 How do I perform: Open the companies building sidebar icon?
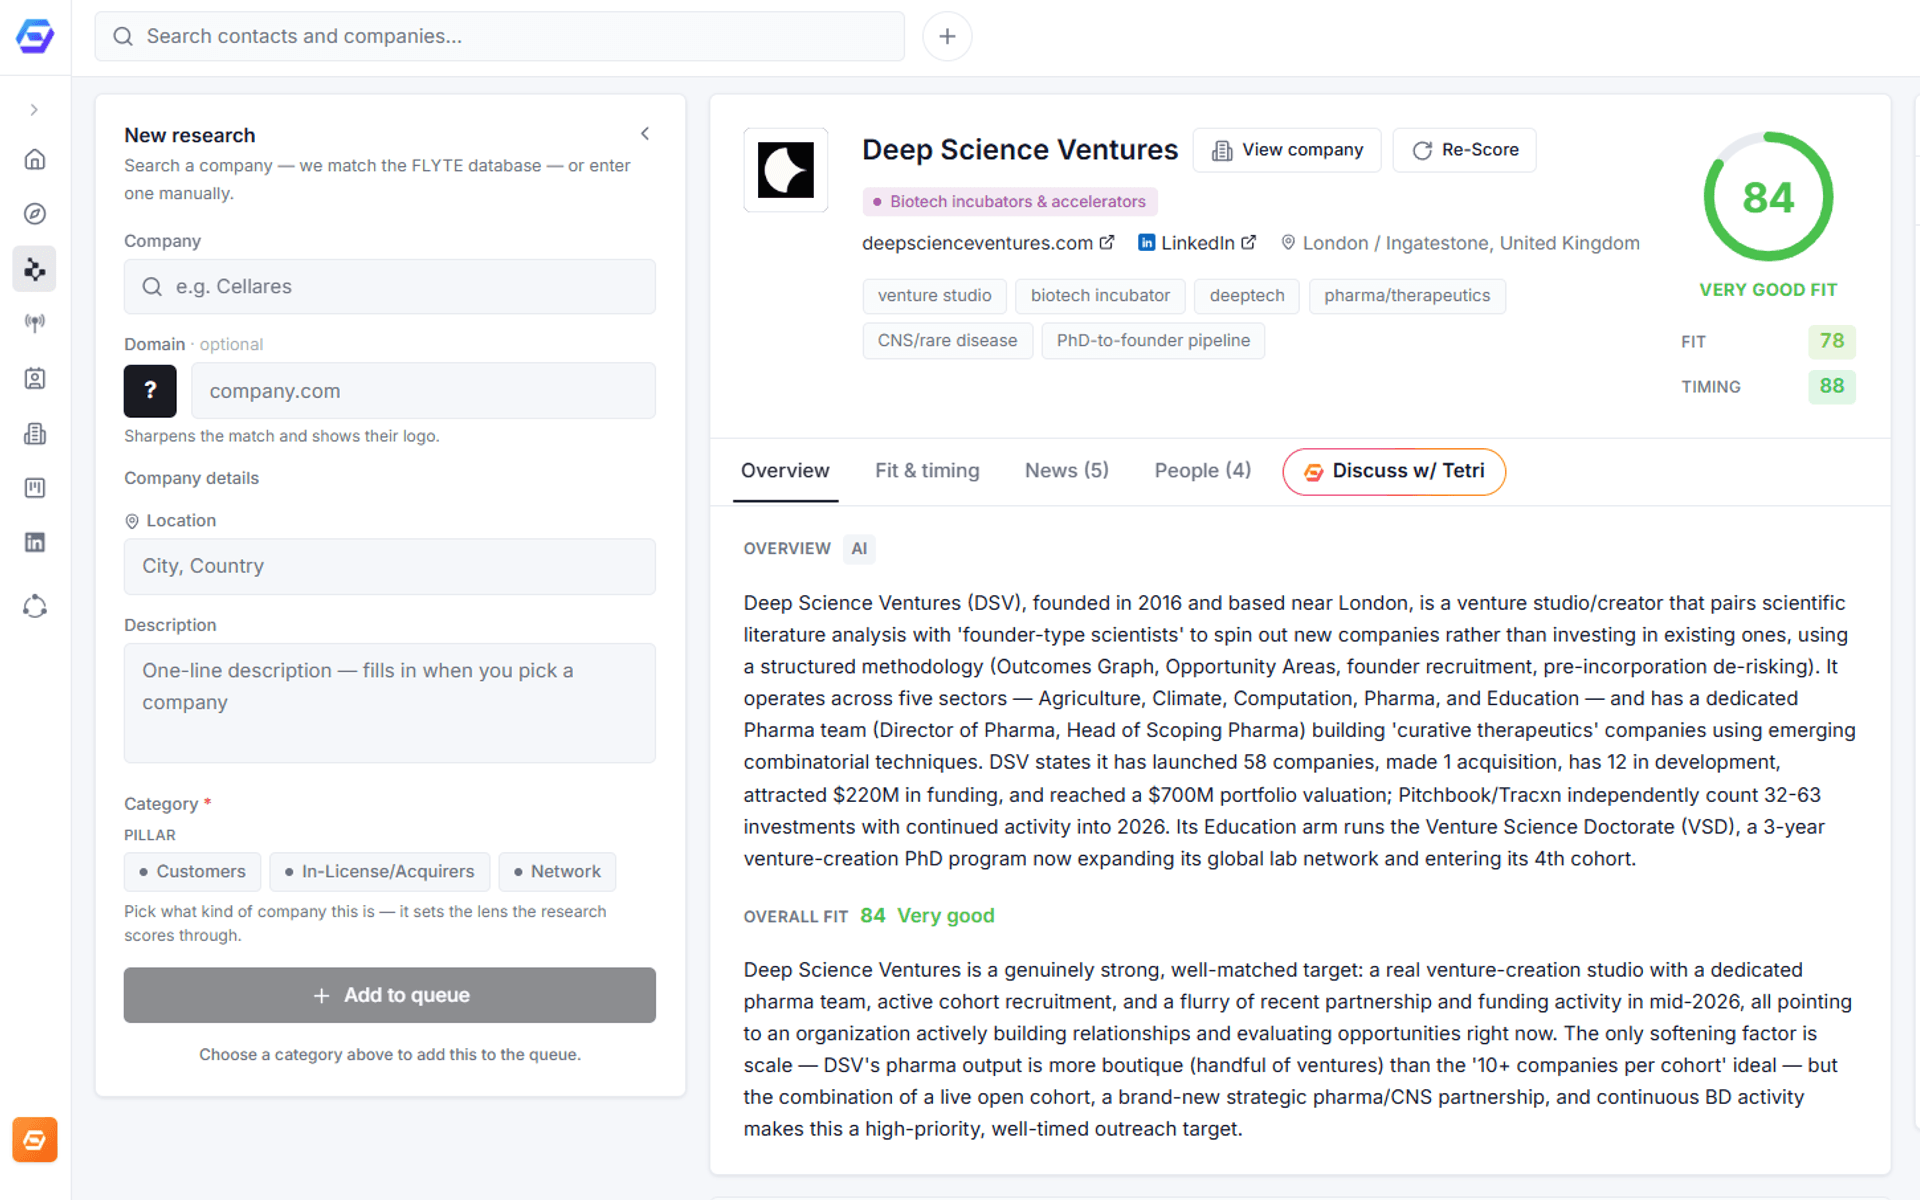(35, 433)
